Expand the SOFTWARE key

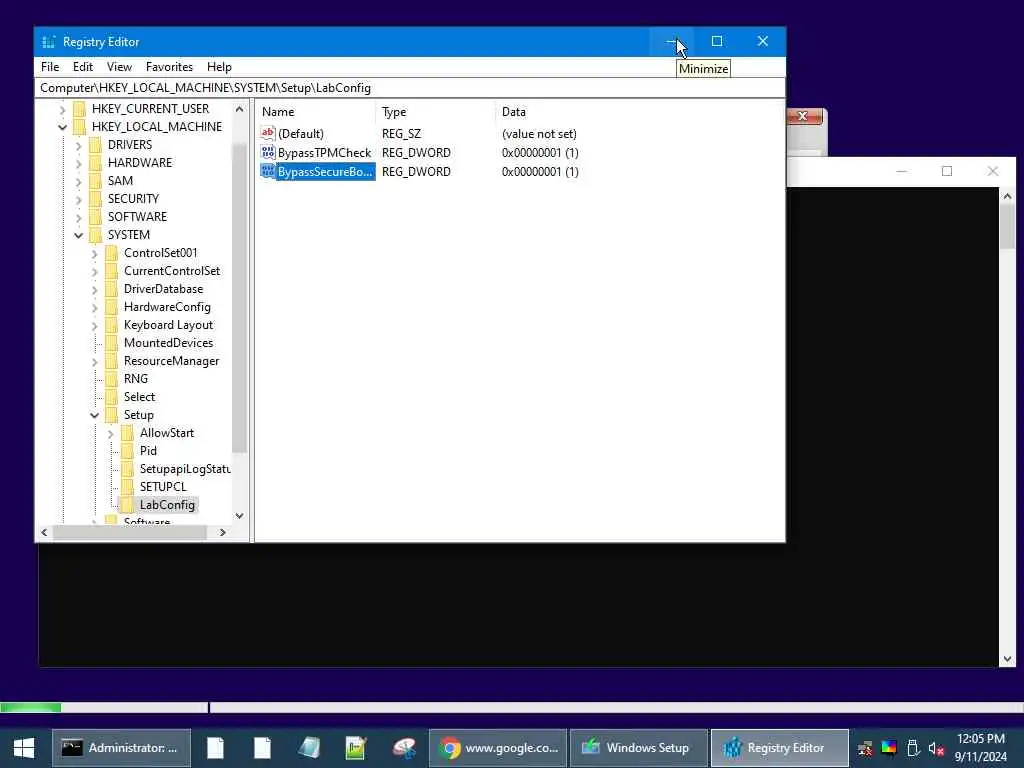click(78, 217)
